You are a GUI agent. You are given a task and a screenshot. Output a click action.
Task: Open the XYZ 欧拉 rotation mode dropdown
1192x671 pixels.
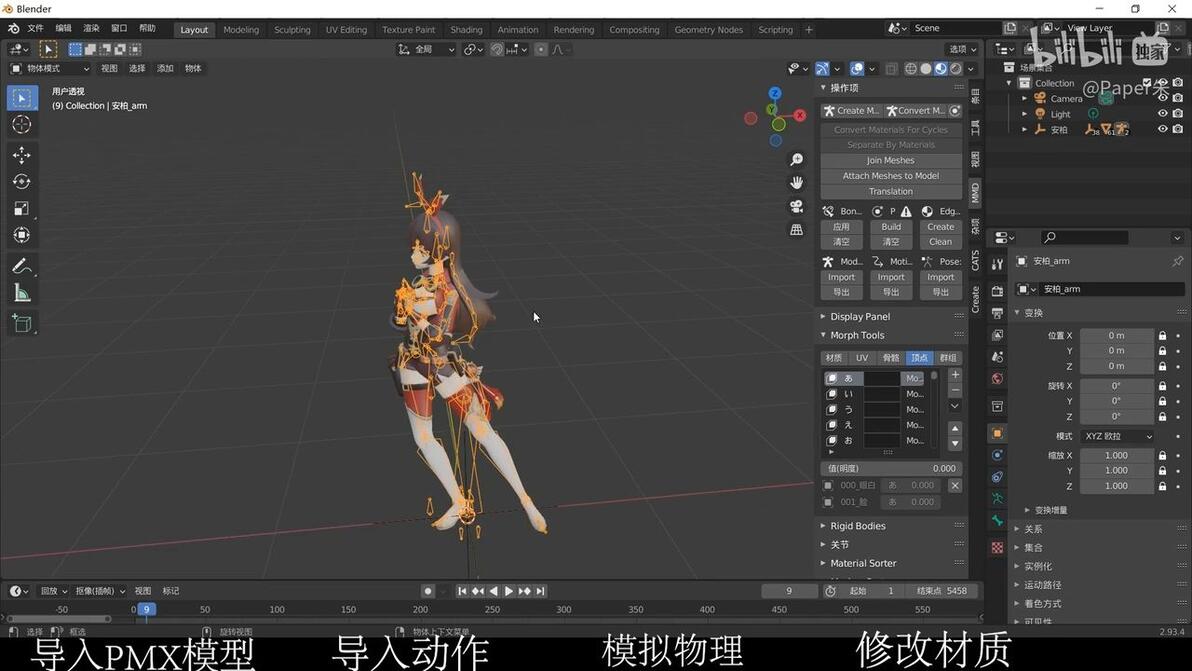(x=1117, y=436)
